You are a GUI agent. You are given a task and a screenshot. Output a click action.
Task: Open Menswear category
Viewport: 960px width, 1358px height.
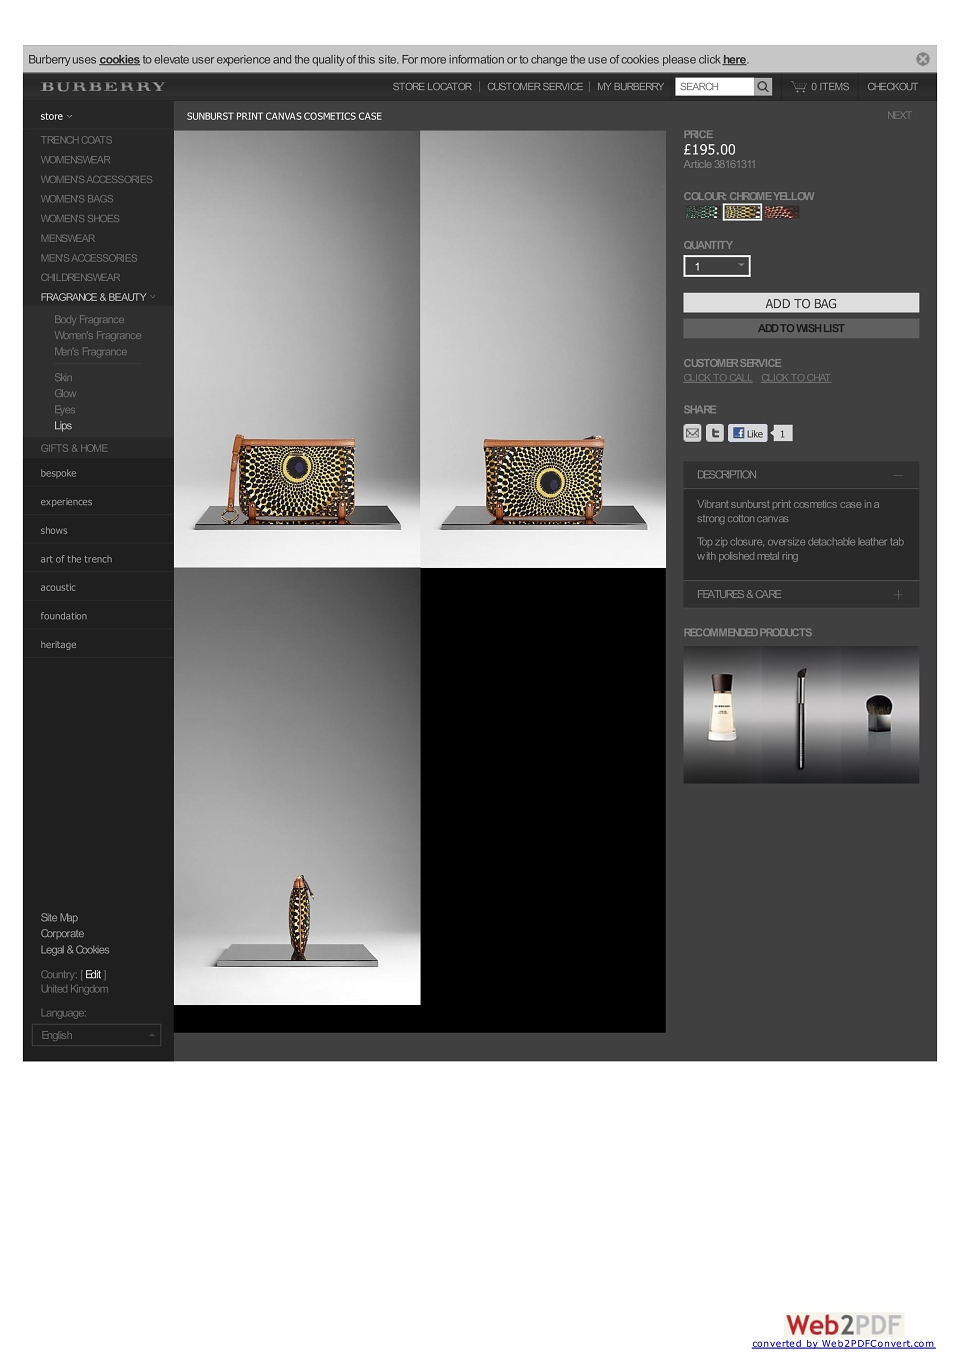(68, 238)
